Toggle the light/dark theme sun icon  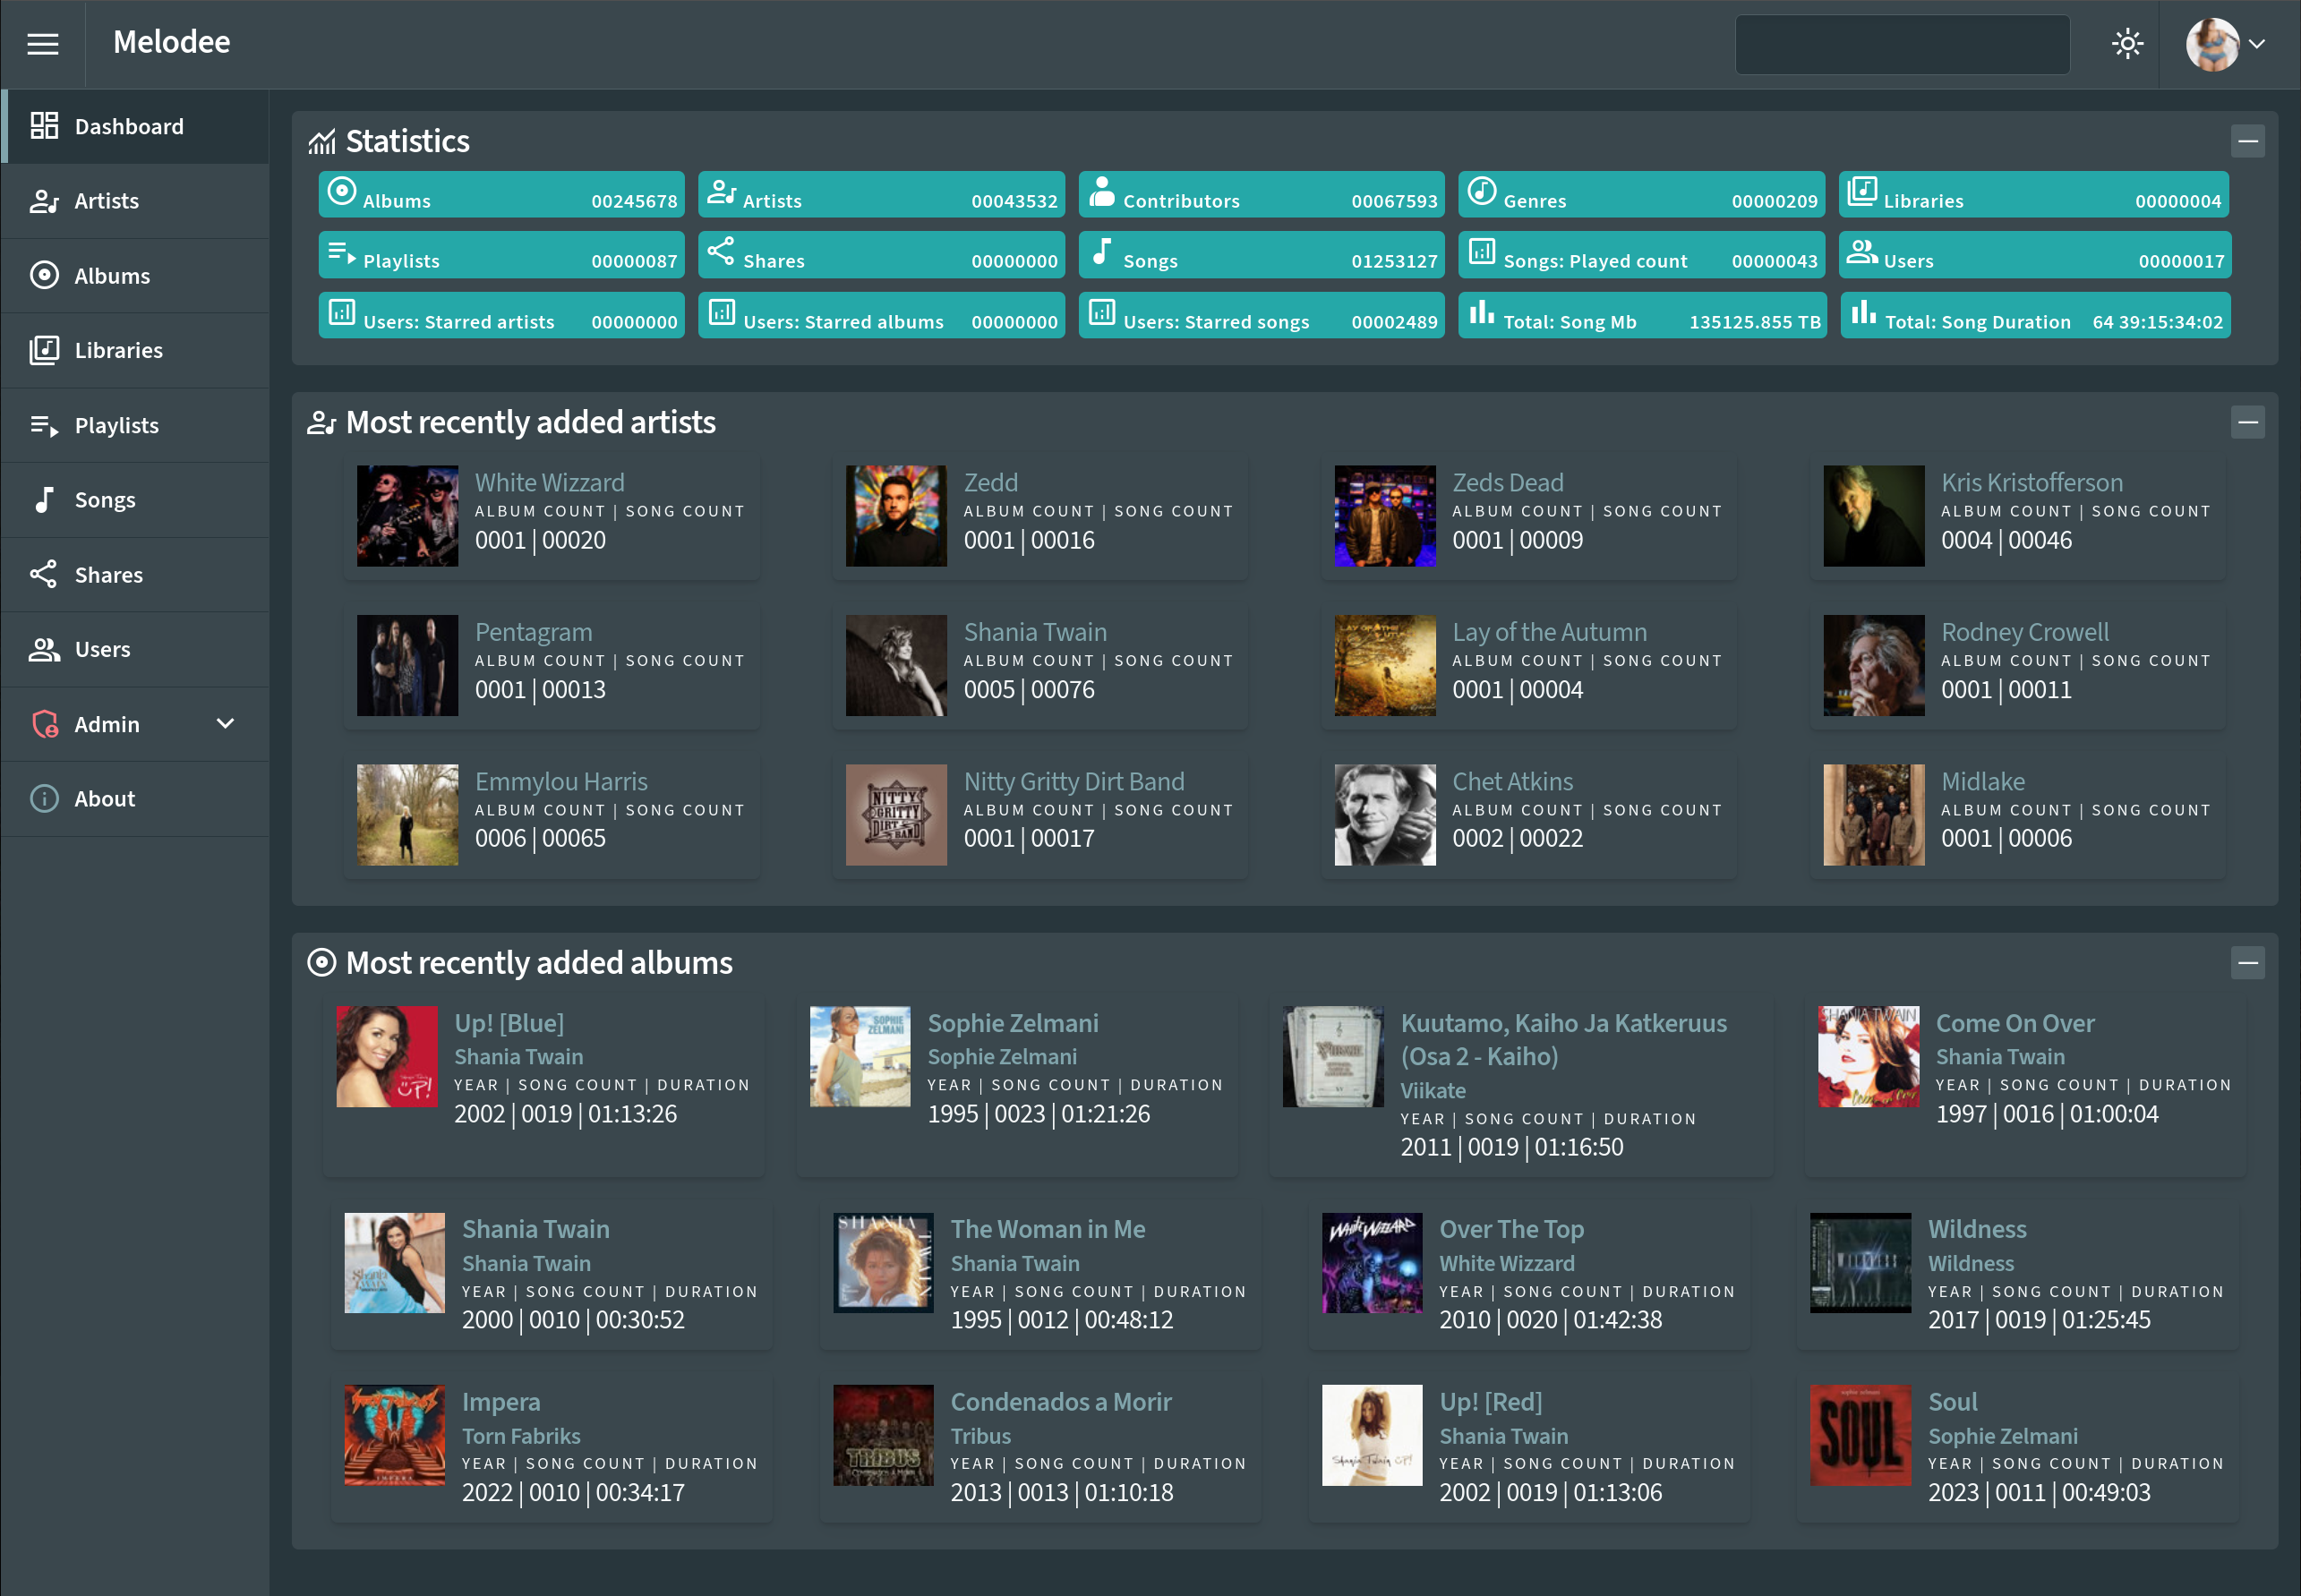2127,44
